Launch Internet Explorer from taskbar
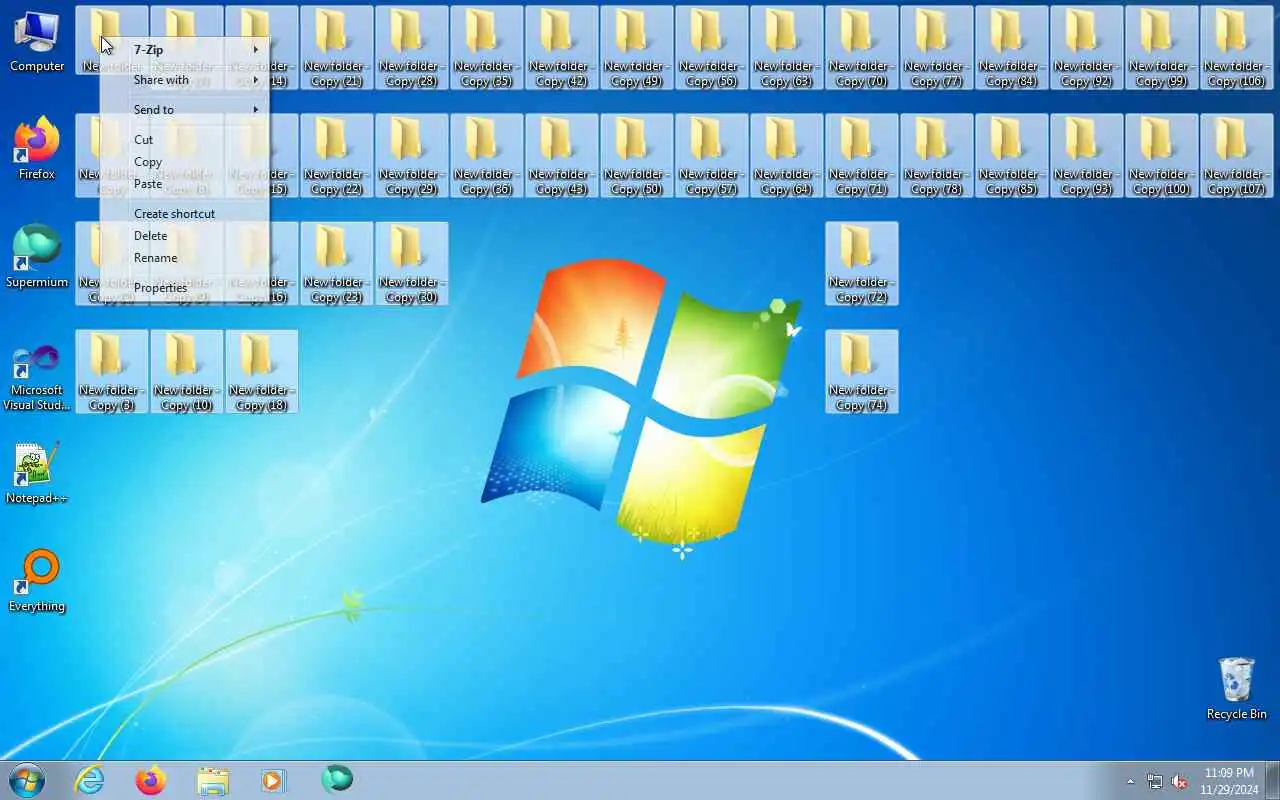This screenshot has height=800, width=1280. [90, 780]
